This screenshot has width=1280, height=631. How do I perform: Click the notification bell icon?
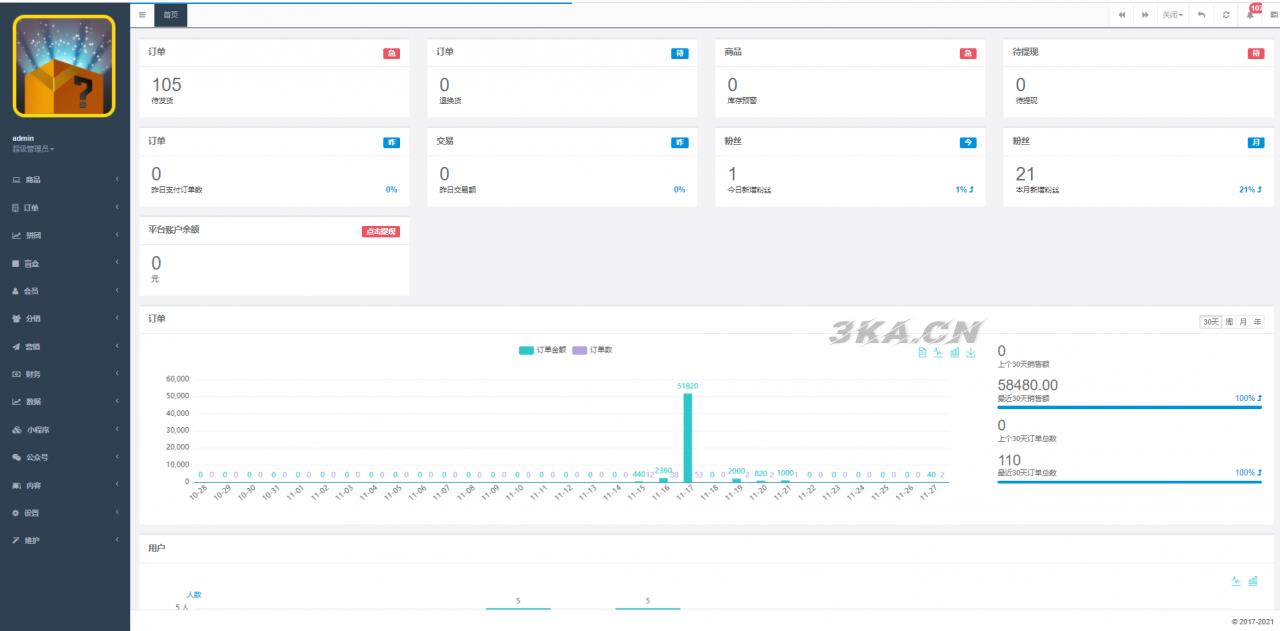1250,15
